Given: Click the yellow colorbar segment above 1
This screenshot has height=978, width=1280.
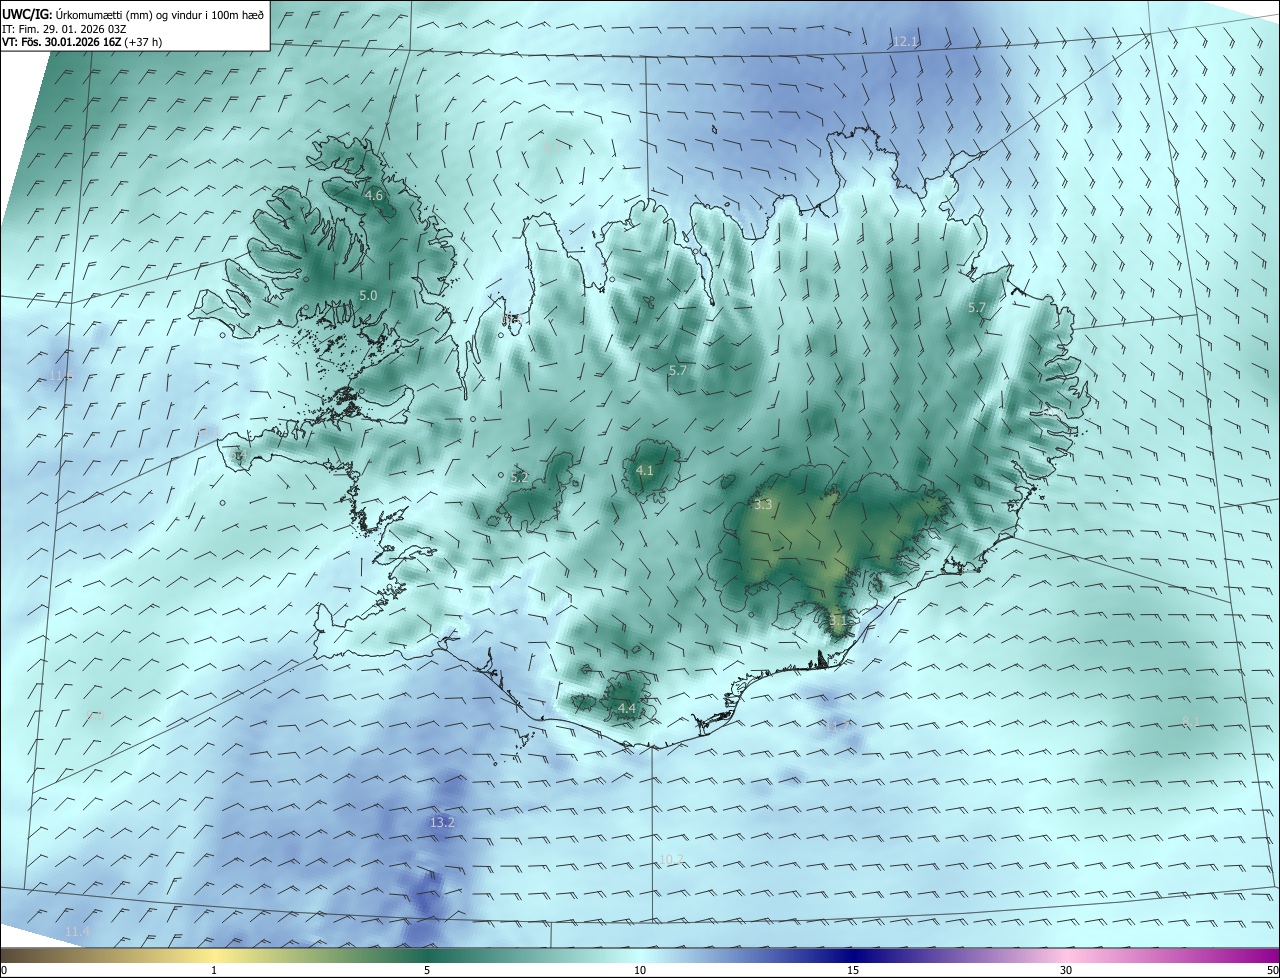Looking at the screenshot, I should (214, 955).
